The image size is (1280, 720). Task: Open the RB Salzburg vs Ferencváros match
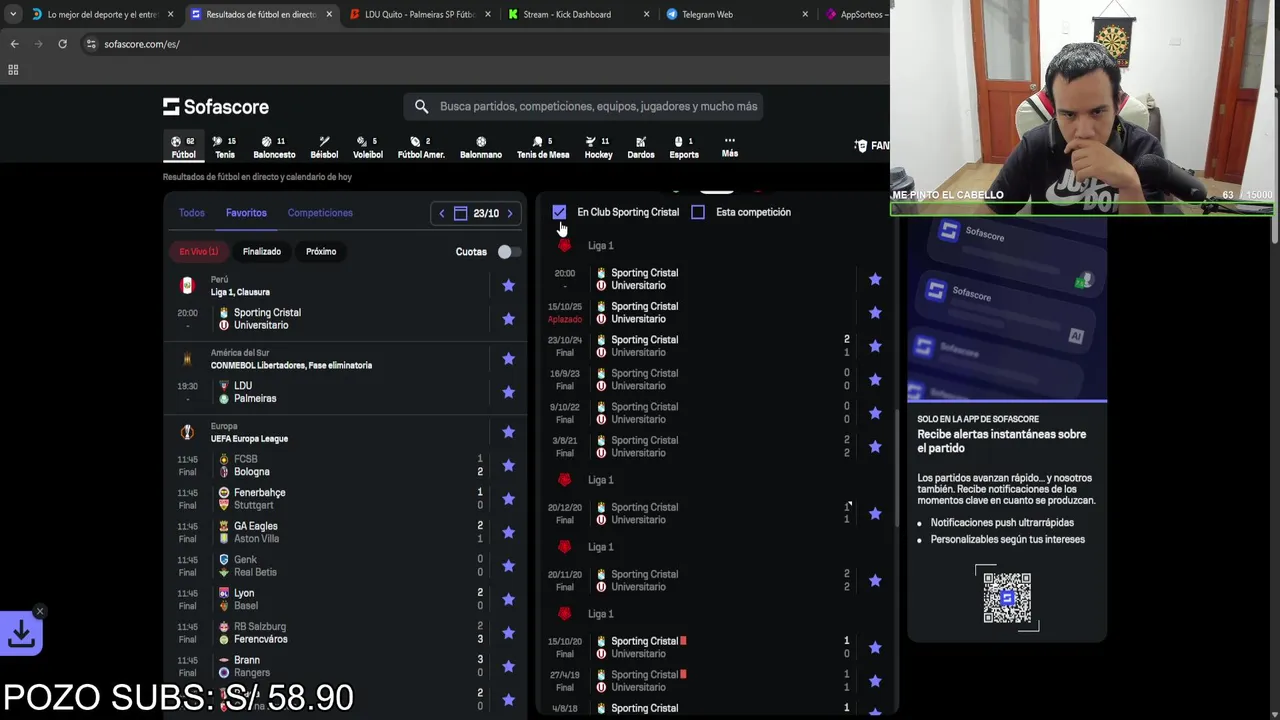click(x=345, y=633)
